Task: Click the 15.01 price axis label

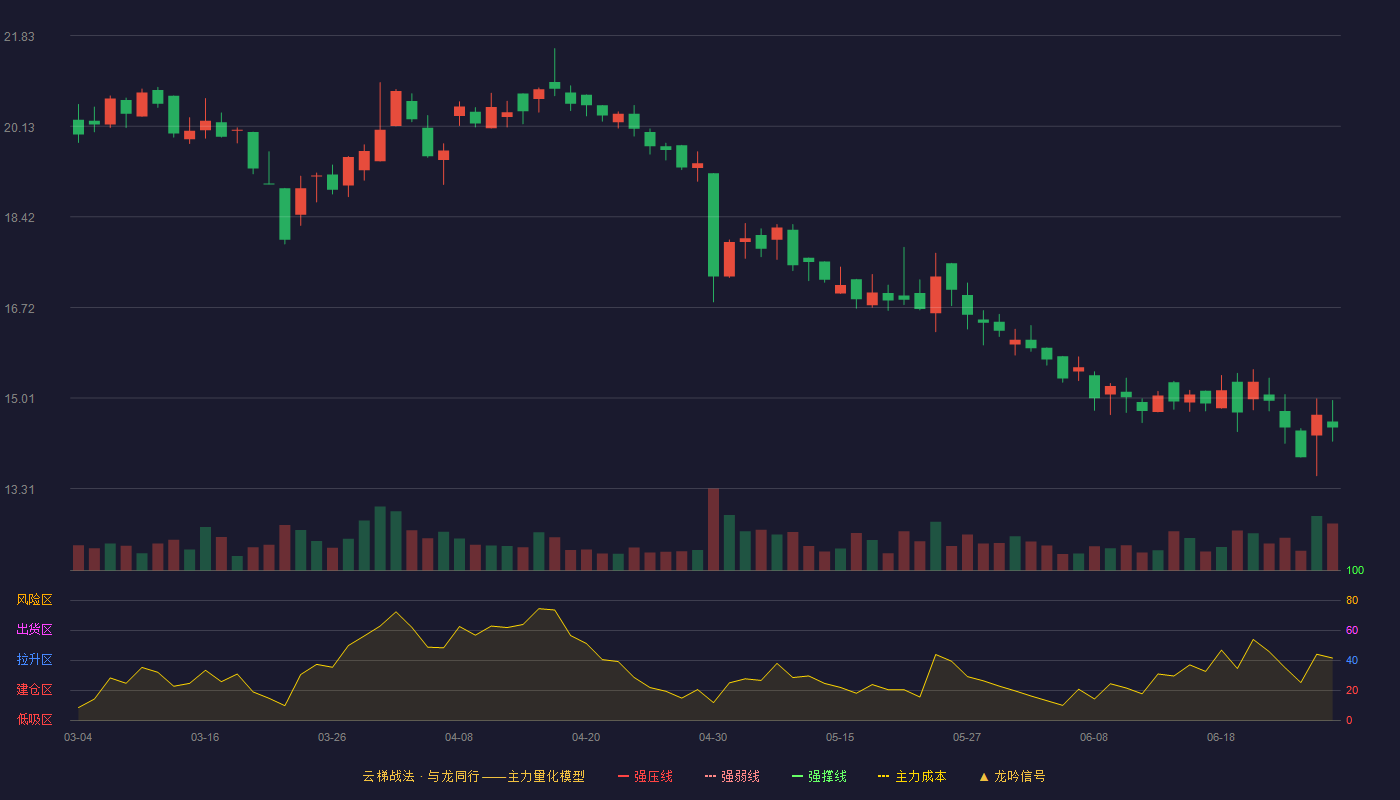Action: click(x=19, y=398)
